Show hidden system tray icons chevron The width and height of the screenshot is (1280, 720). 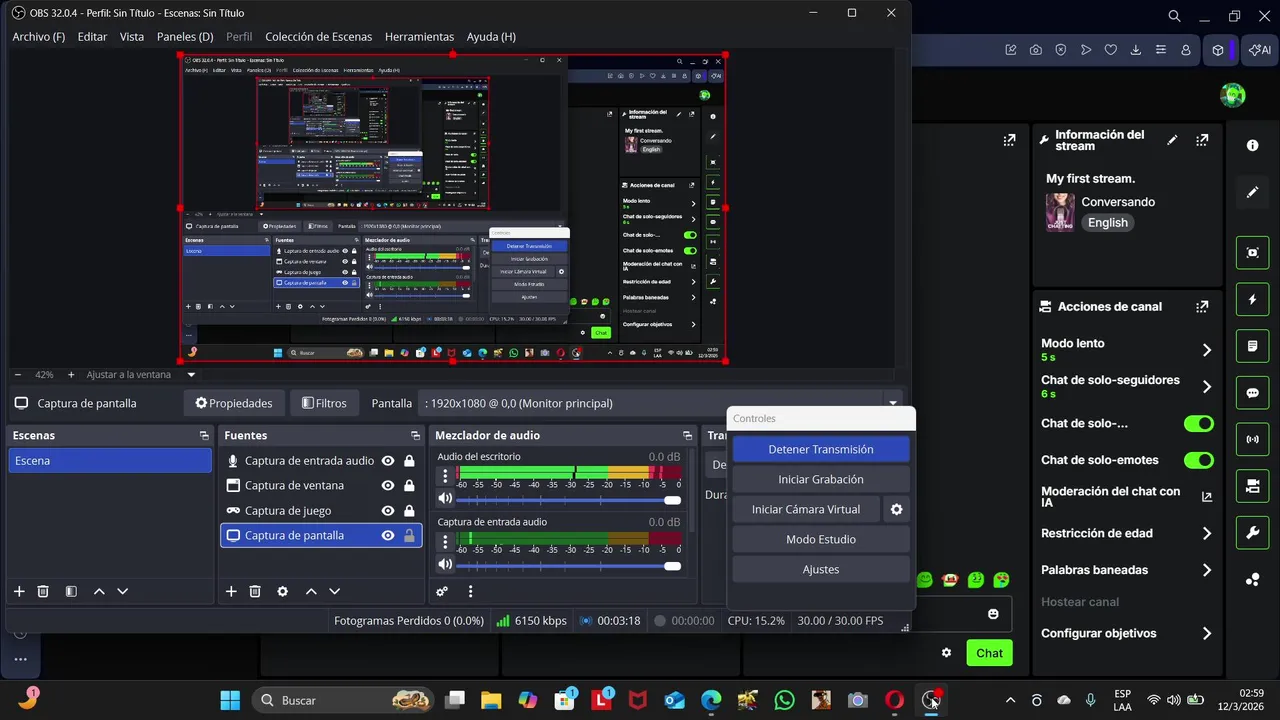point(1010,700)
